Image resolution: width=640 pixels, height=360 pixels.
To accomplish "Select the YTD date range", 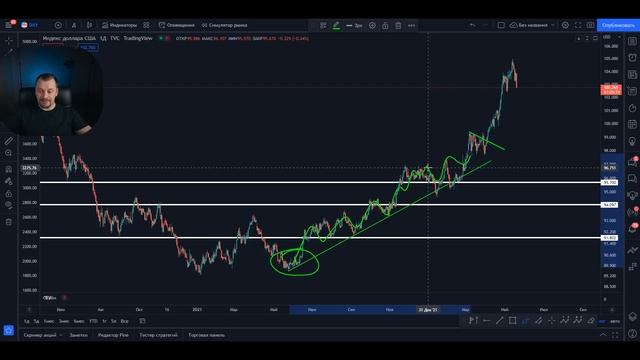I will pos(93,321).
